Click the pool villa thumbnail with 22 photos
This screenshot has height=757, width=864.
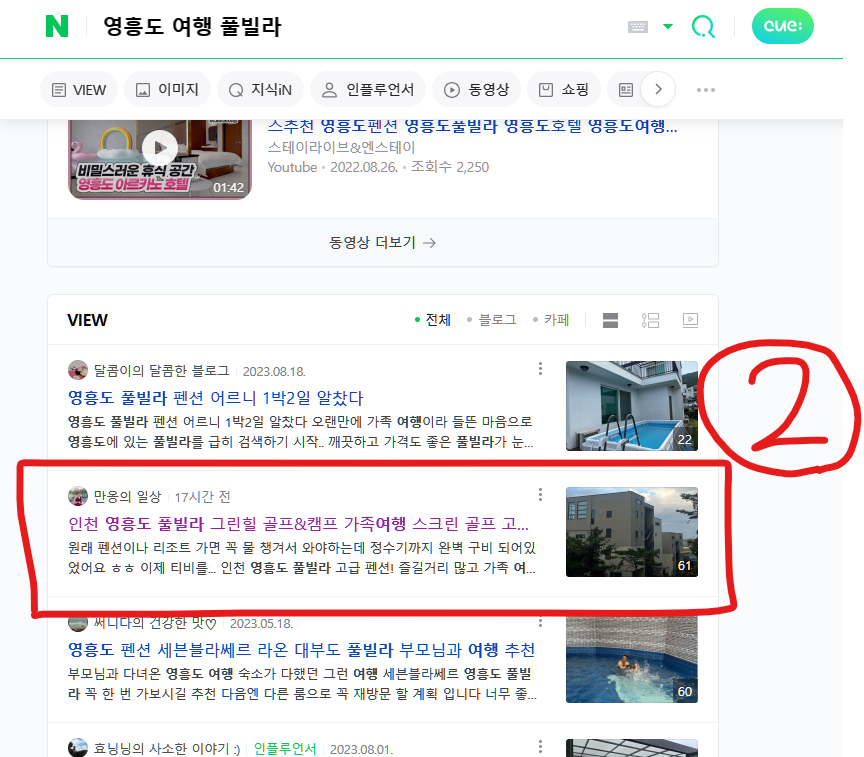(x=631, y=406)
